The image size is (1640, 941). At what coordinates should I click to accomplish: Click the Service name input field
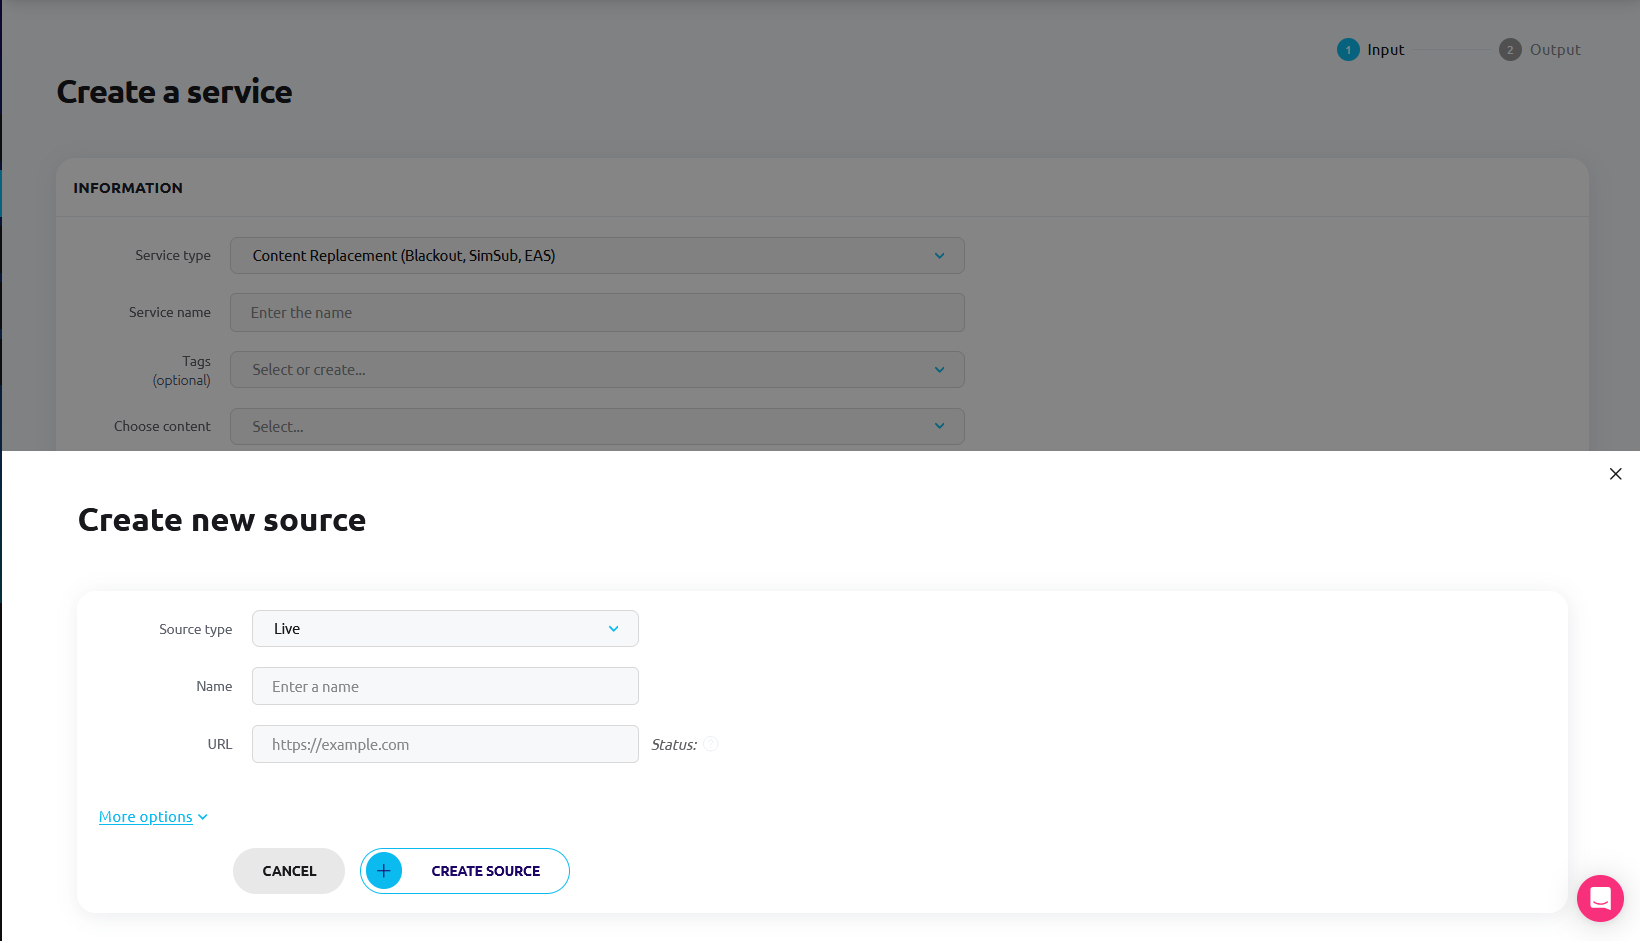[597, 313]
